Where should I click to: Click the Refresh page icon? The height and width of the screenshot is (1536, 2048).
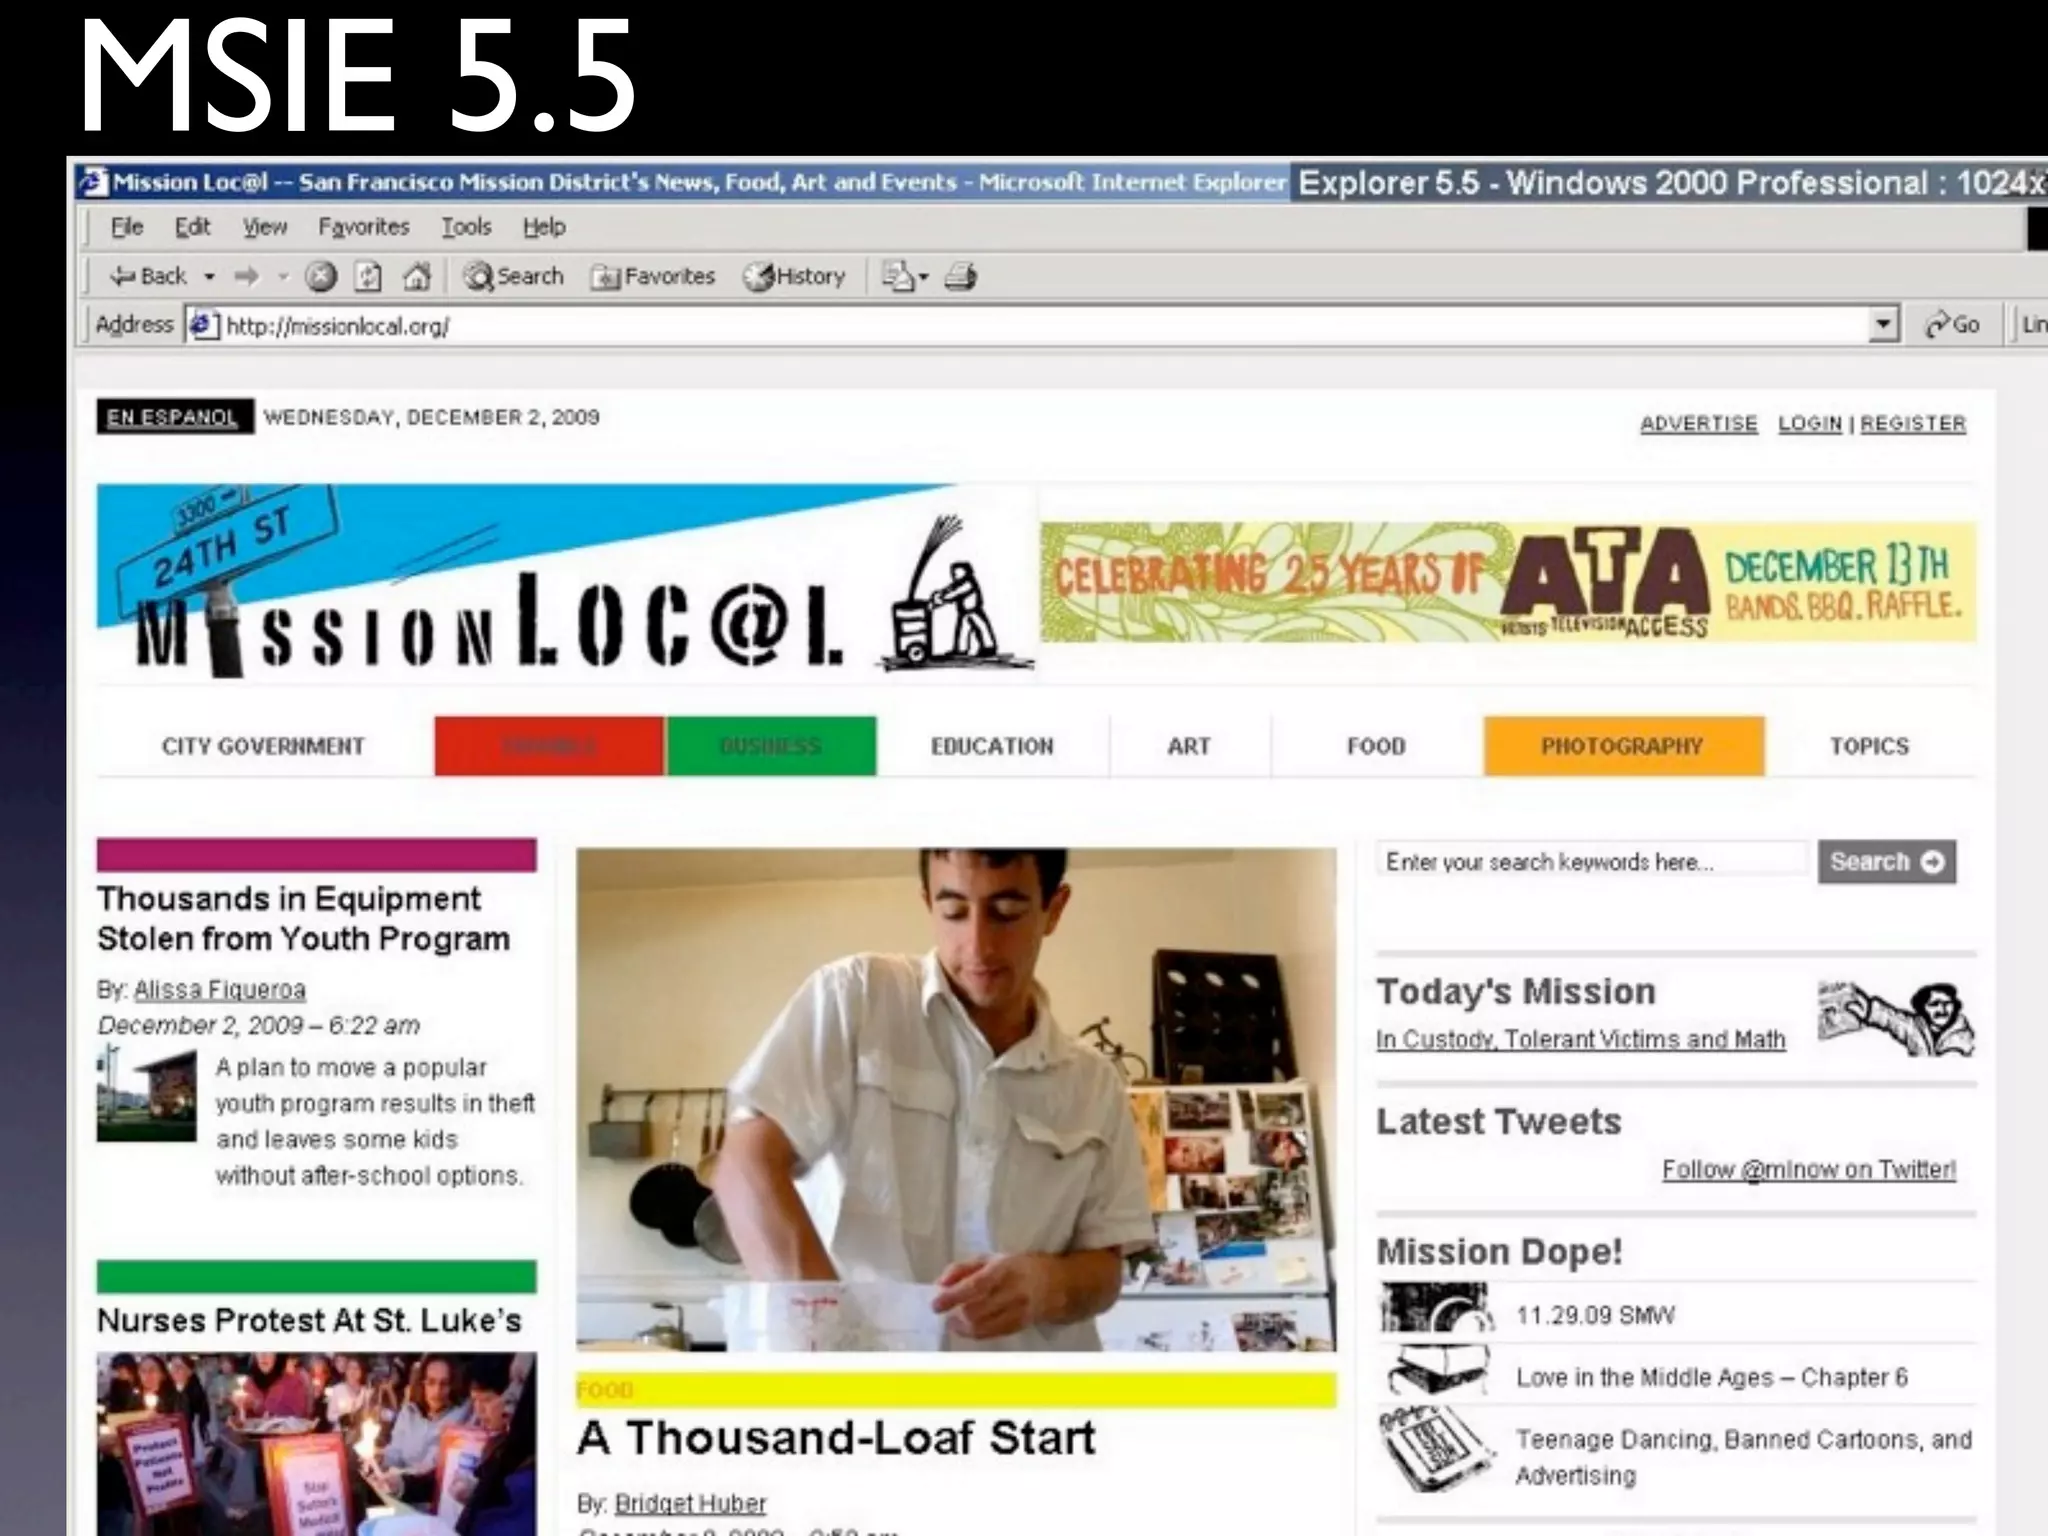tap(369, 276)
